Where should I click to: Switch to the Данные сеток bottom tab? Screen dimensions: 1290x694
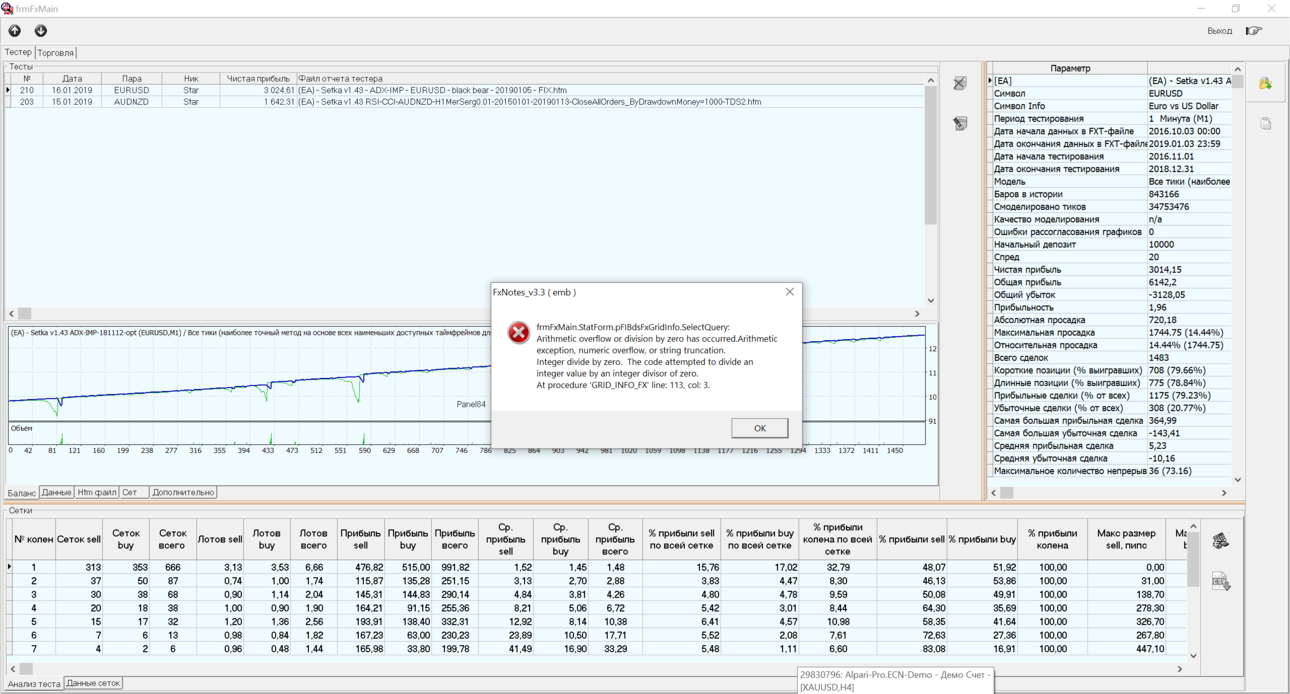tap(93, 683)
